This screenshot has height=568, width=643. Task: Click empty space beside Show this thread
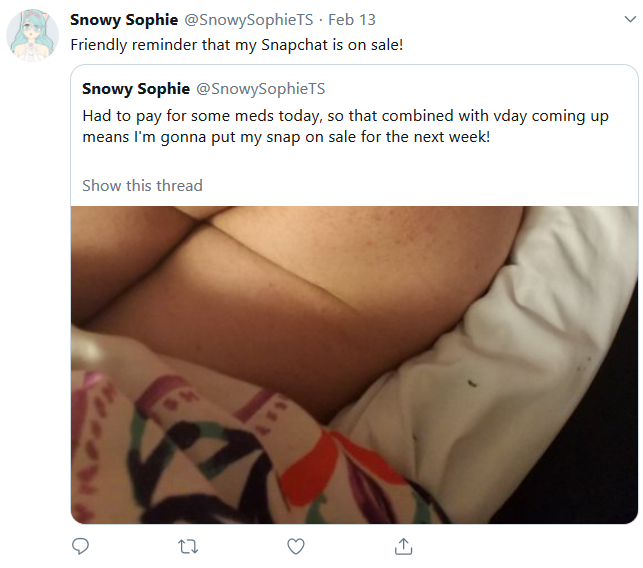click(410, 185)
